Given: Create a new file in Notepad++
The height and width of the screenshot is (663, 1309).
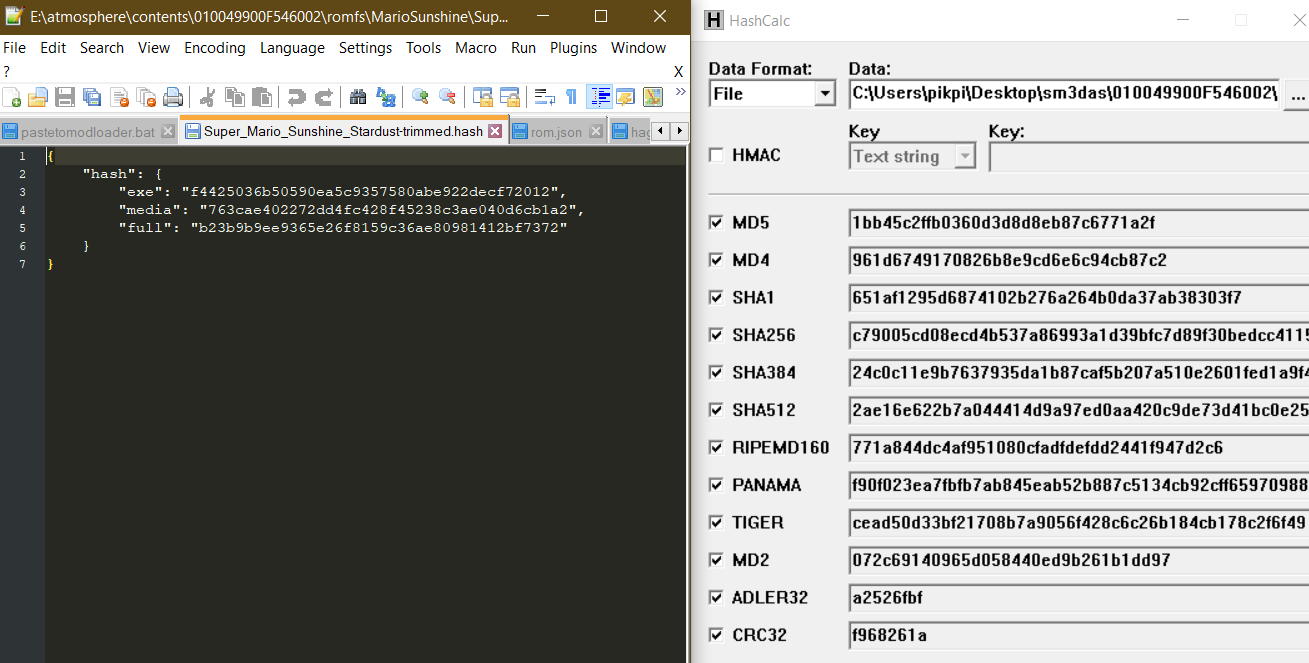Looking at the screenshot, I should click(x=12, y=97).
